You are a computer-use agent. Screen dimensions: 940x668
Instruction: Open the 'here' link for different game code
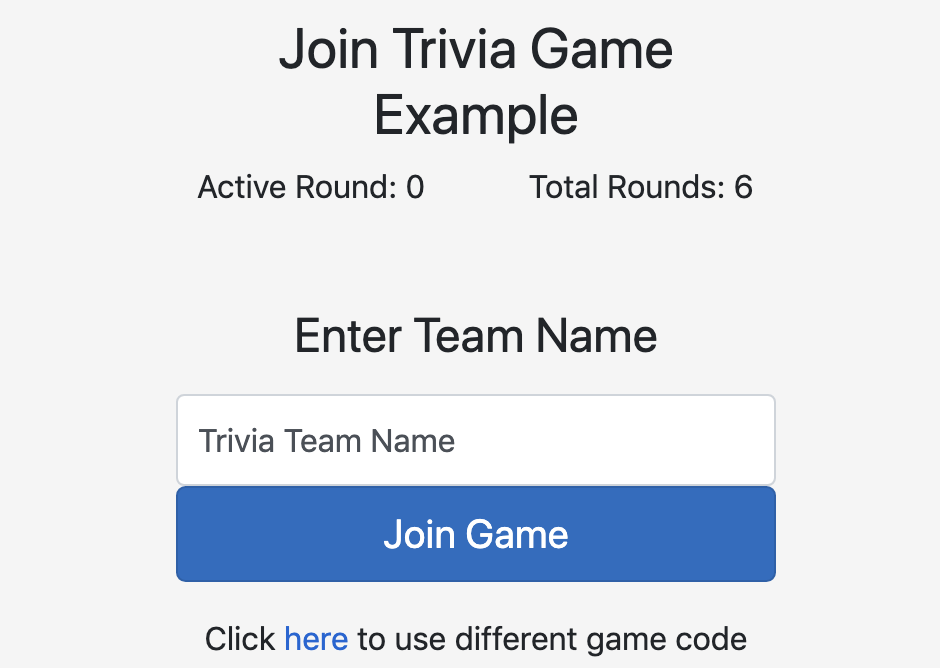click(316, 639)
